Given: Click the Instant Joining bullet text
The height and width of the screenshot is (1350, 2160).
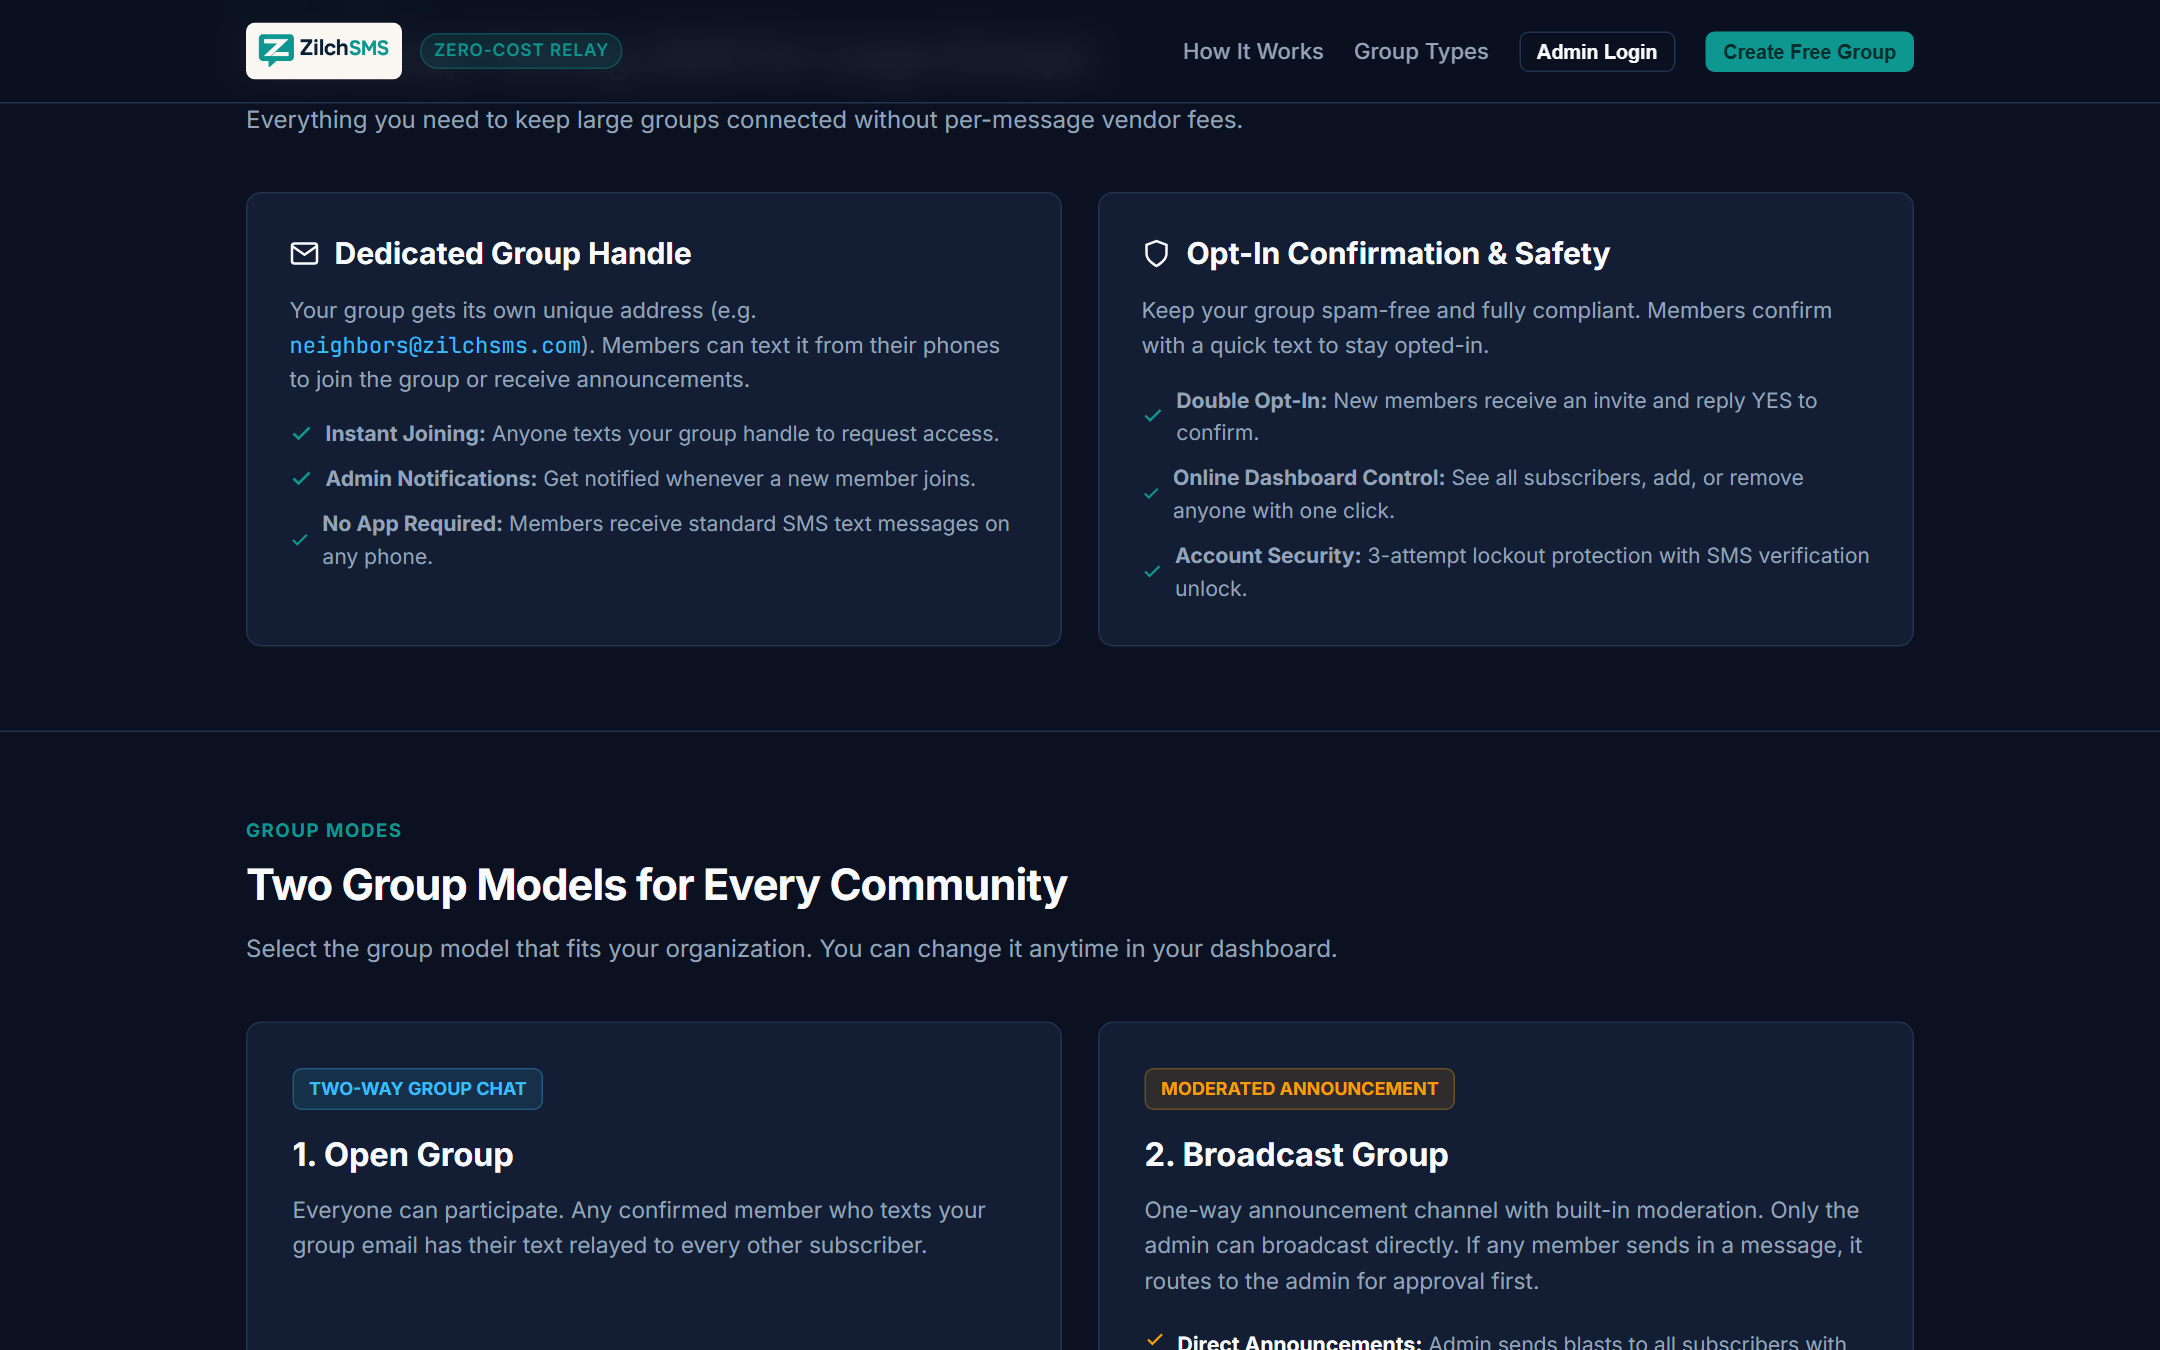Looking at the screenshot, I should (x=661, y=434).
